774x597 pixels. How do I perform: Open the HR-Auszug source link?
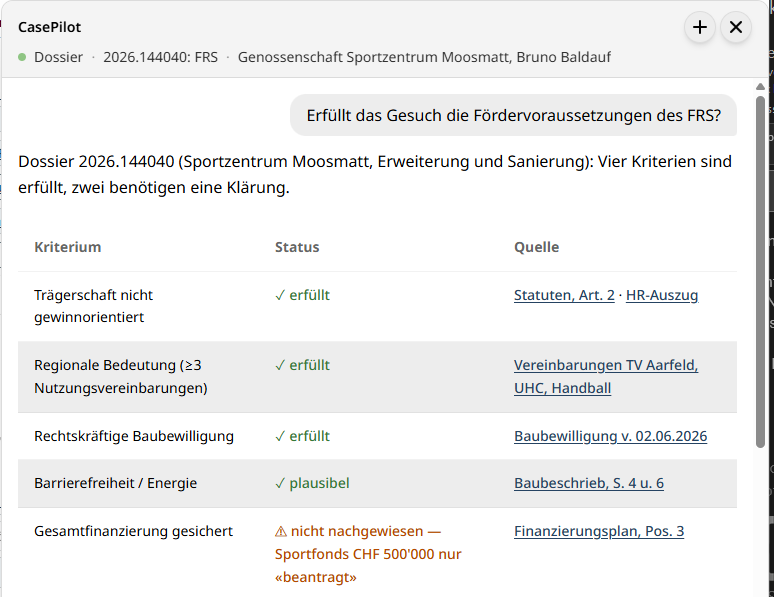(662, 295)
